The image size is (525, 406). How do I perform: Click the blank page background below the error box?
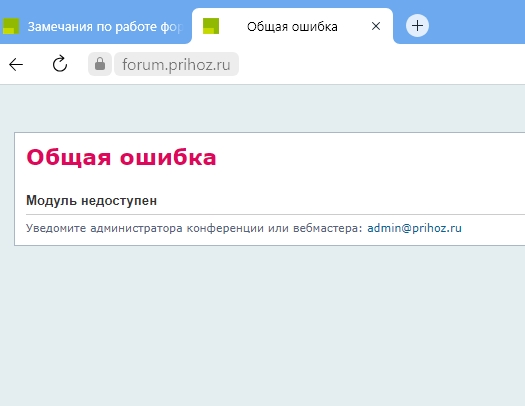262,325
